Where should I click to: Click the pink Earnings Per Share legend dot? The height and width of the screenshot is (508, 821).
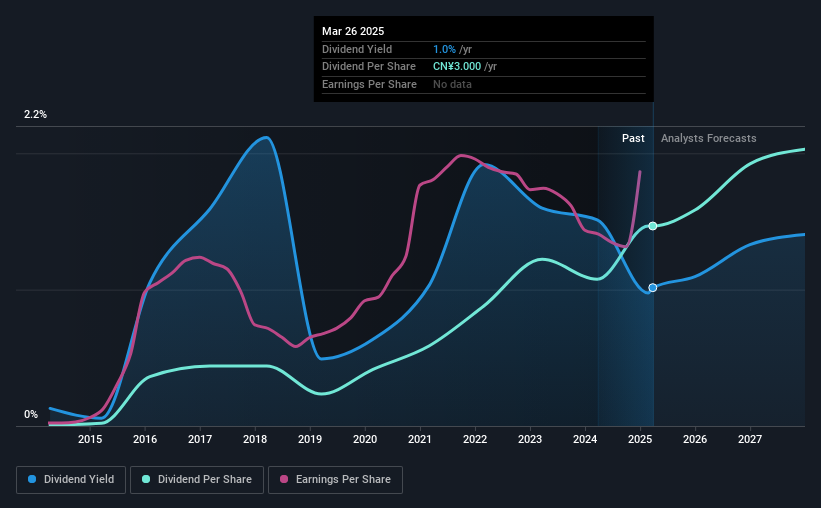coord(284,479)
